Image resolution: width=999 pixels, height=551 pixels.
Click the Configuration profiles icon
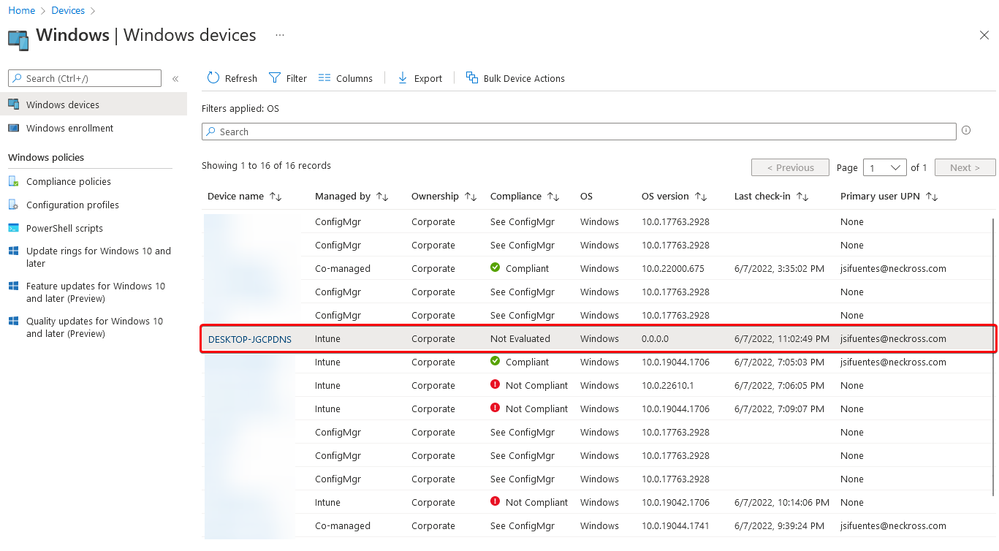pos(13,204)
